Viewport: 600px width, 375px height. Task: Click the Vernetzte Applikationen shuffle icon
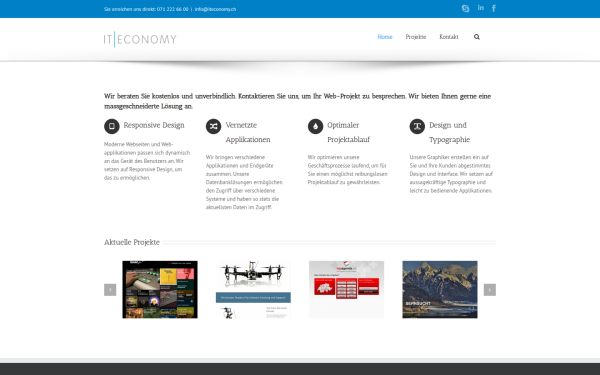pyautogui.click(x=214, y=126)
